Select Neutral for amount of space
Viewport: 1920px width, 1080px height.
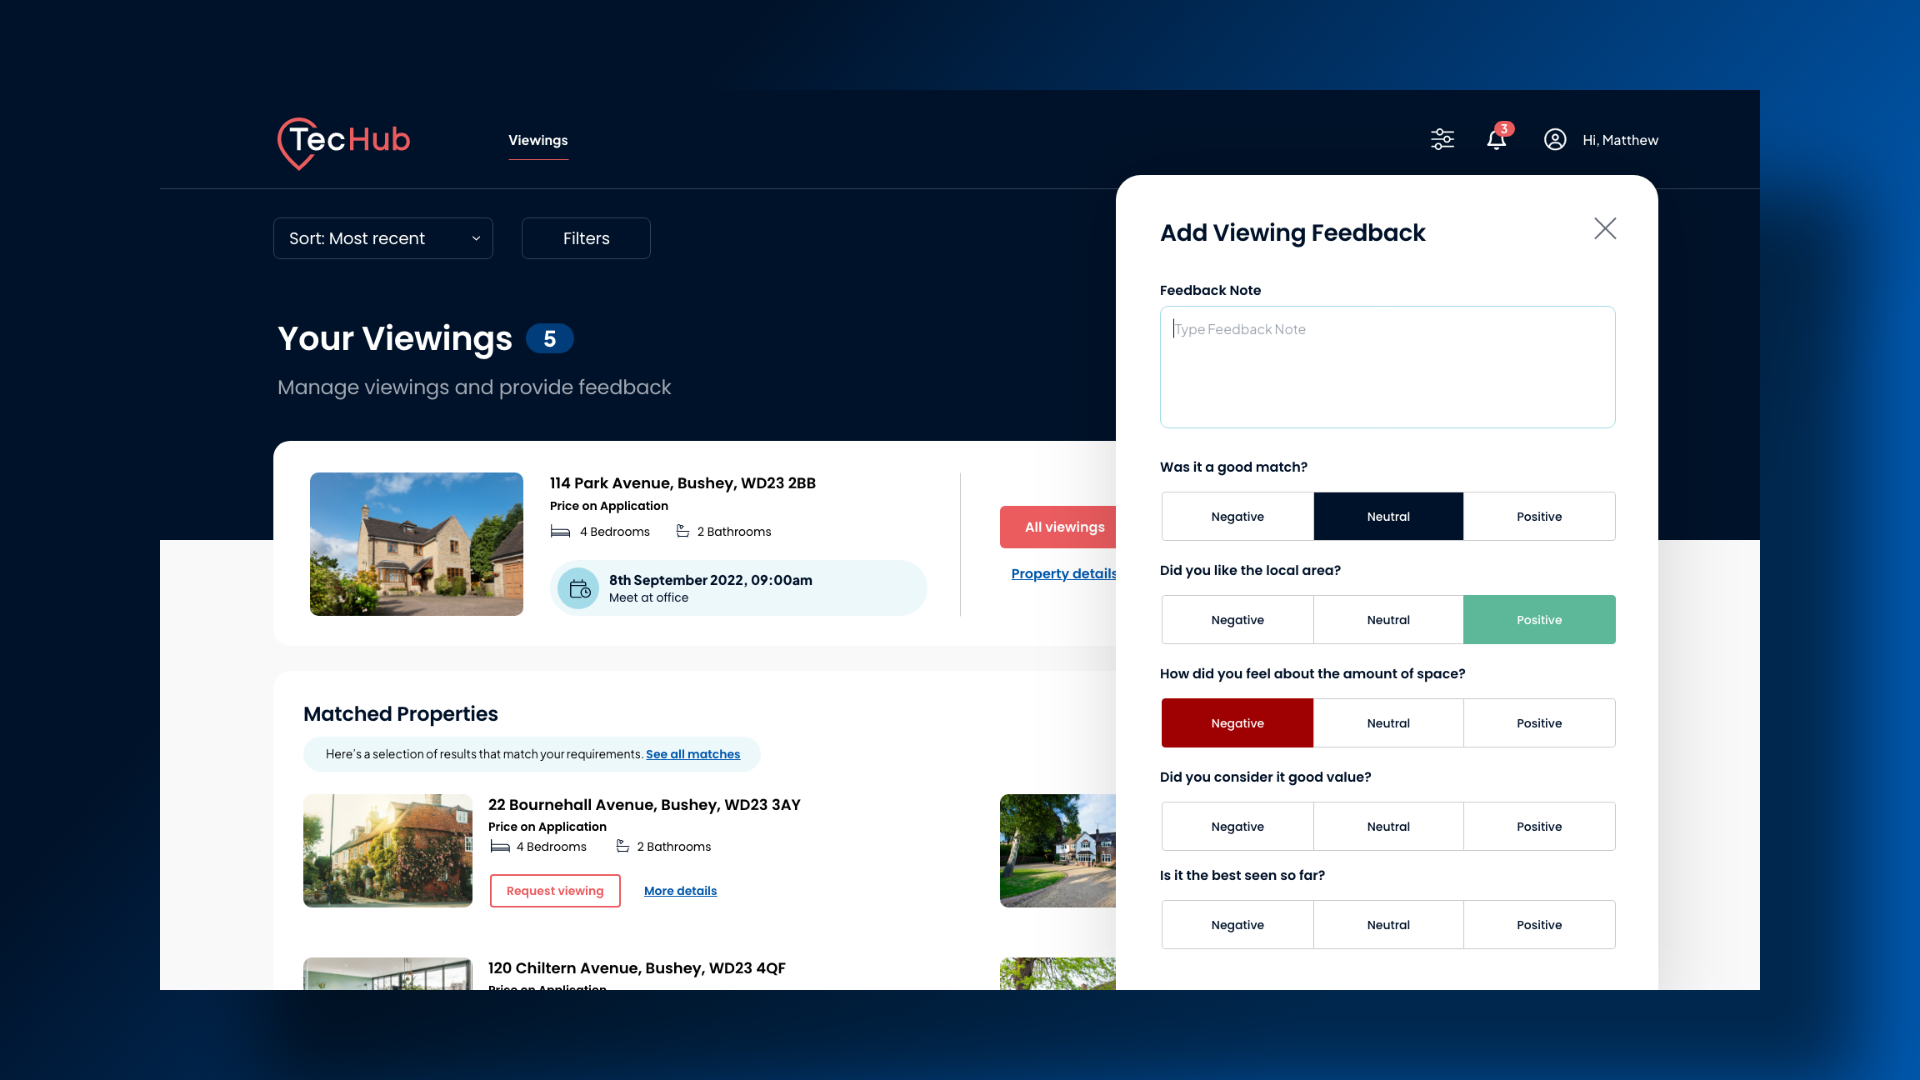click(1388, 723)
